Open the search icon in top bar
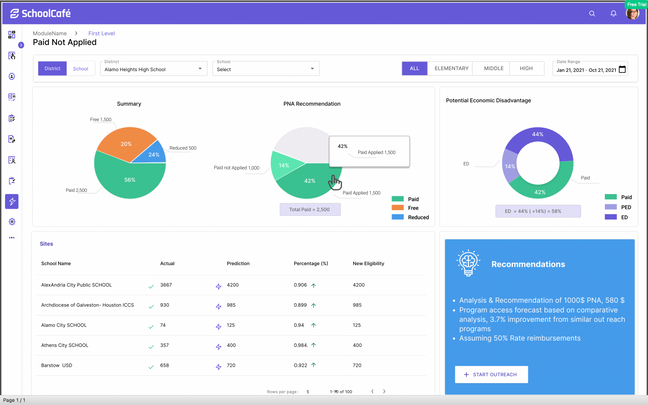648x405 pixels. 592,14
